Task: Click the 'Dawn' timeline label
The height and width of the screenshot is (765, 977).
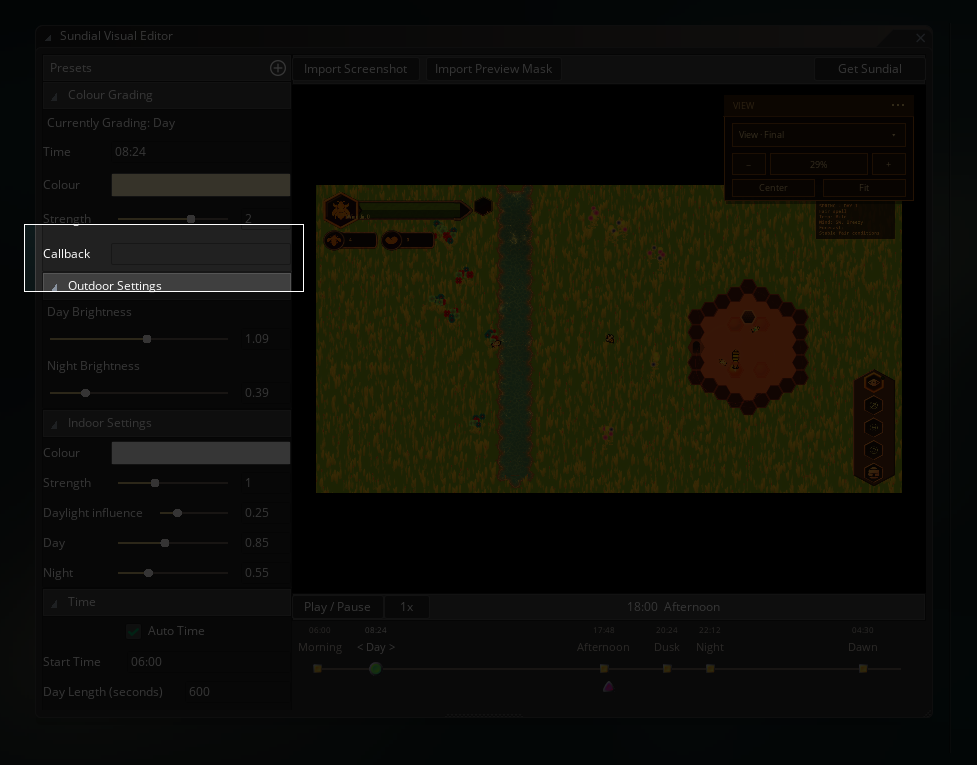Action: pos(862,647)
